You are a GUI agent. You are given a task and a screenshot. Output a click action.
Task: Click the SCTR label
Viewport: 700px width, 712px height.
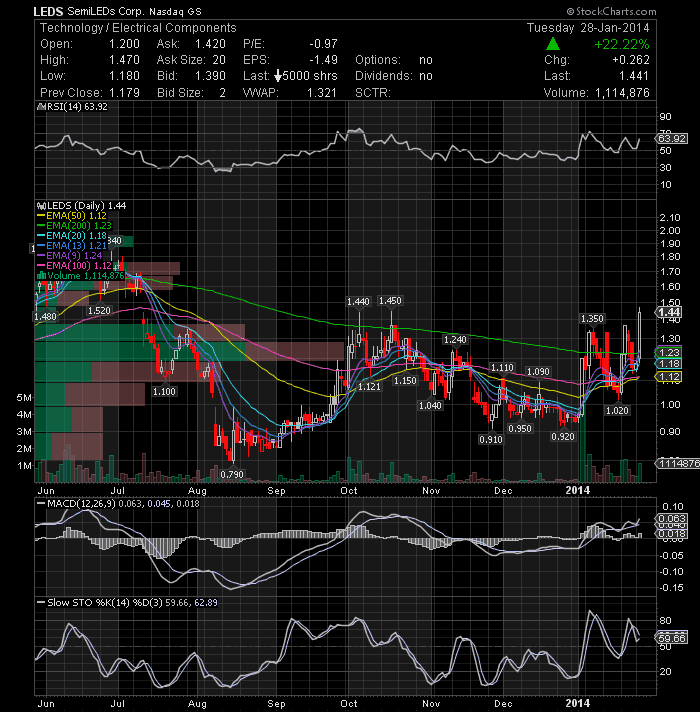[373, 93]
